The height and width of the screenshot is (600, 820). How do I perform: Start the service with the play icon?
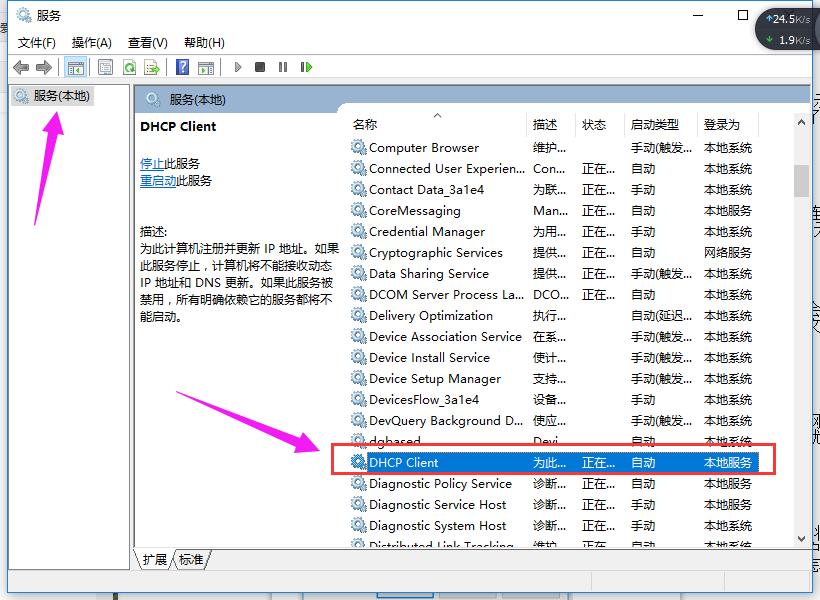tap(237, 67)
